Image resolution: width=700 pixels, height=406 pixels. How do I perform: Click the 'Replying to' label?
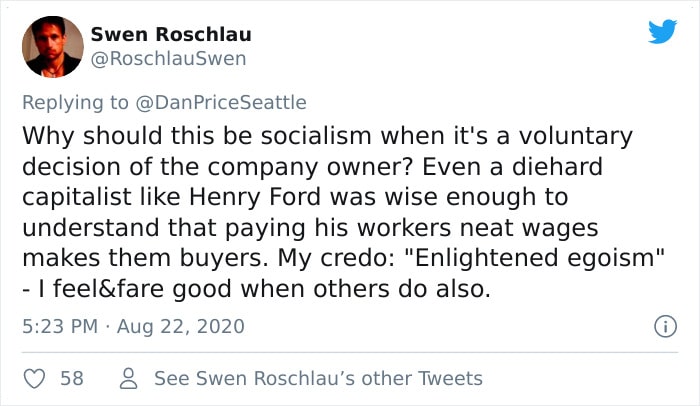(x=75, y=103)
